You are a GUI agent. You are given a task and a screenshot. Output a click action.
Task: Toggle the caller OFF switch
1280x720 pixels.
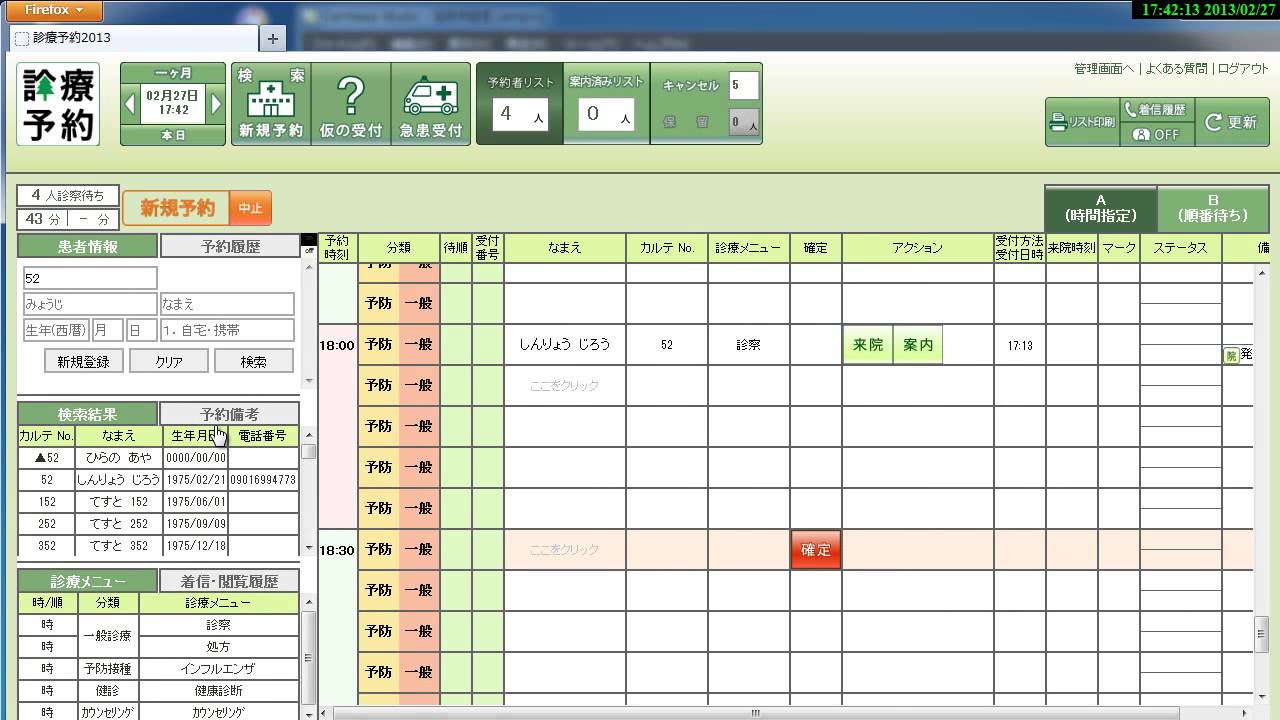click(1157, 134)
